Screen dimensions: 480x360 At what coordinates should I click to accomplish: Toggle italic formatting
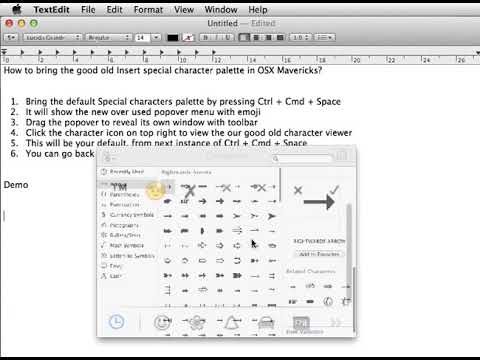(x=217, y=37)
